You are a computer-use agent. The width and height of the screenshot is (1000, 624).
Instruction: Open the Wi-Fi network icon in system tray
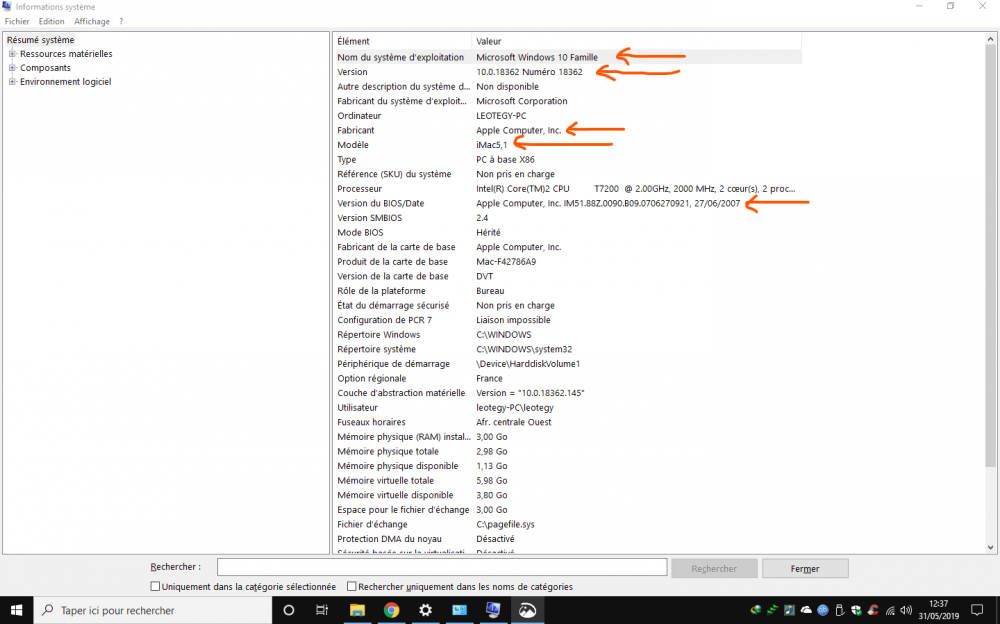888,610
